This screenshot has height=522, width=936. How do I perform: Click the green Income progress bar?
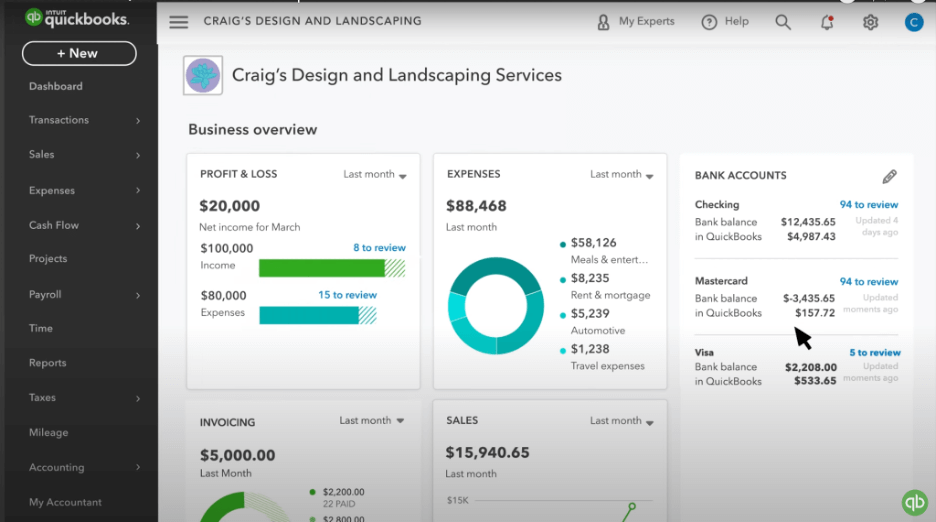tap(332, 268)
